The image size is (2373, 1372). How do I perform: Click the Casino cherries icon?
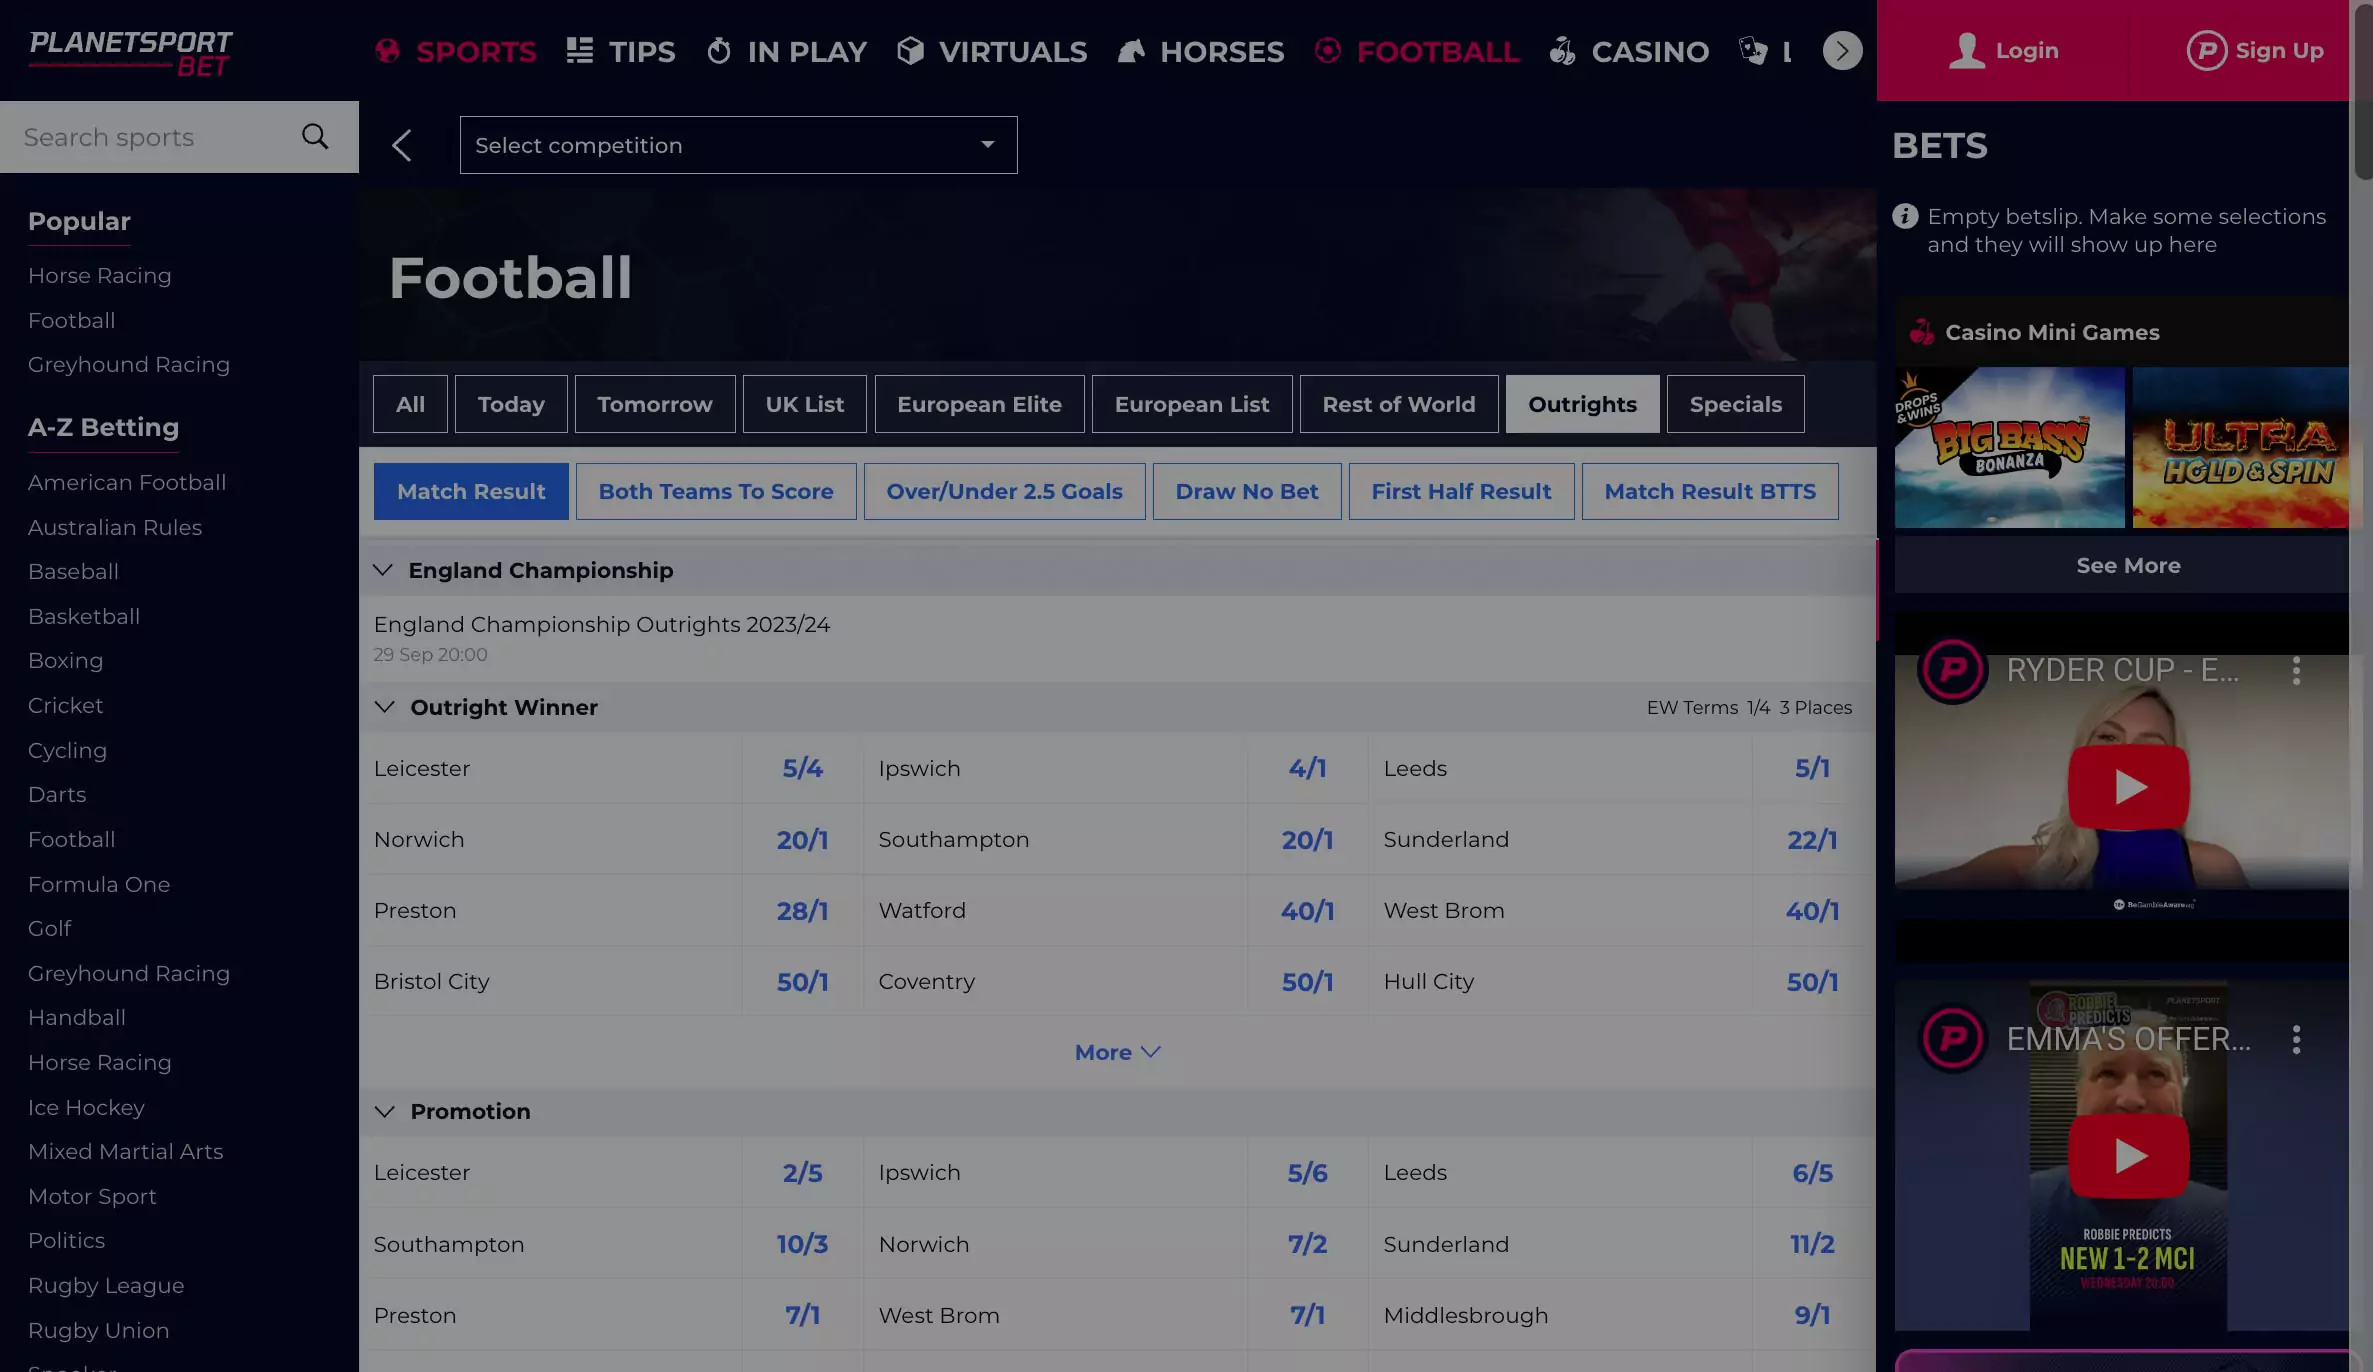click(1562, 51)
